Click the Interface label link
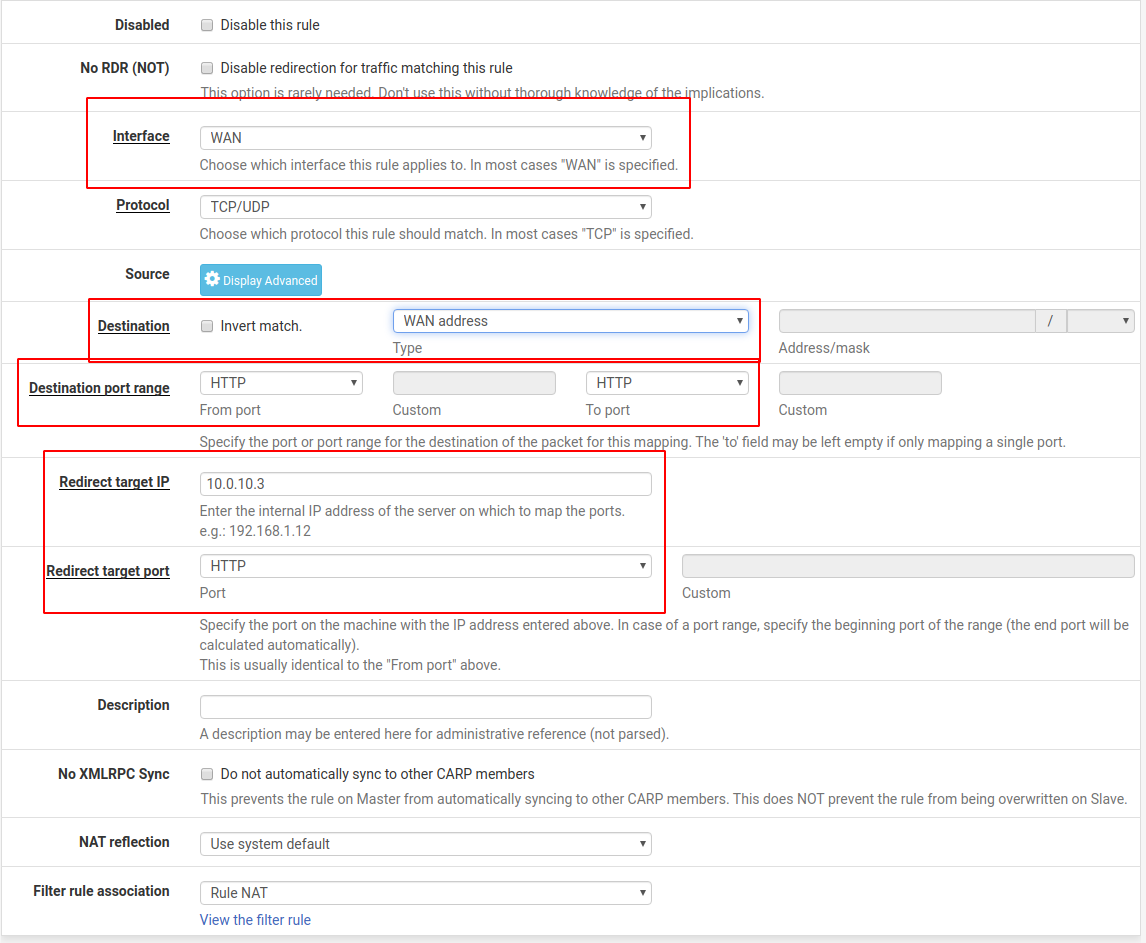1146x943 pixels. (x=141, y=136)
